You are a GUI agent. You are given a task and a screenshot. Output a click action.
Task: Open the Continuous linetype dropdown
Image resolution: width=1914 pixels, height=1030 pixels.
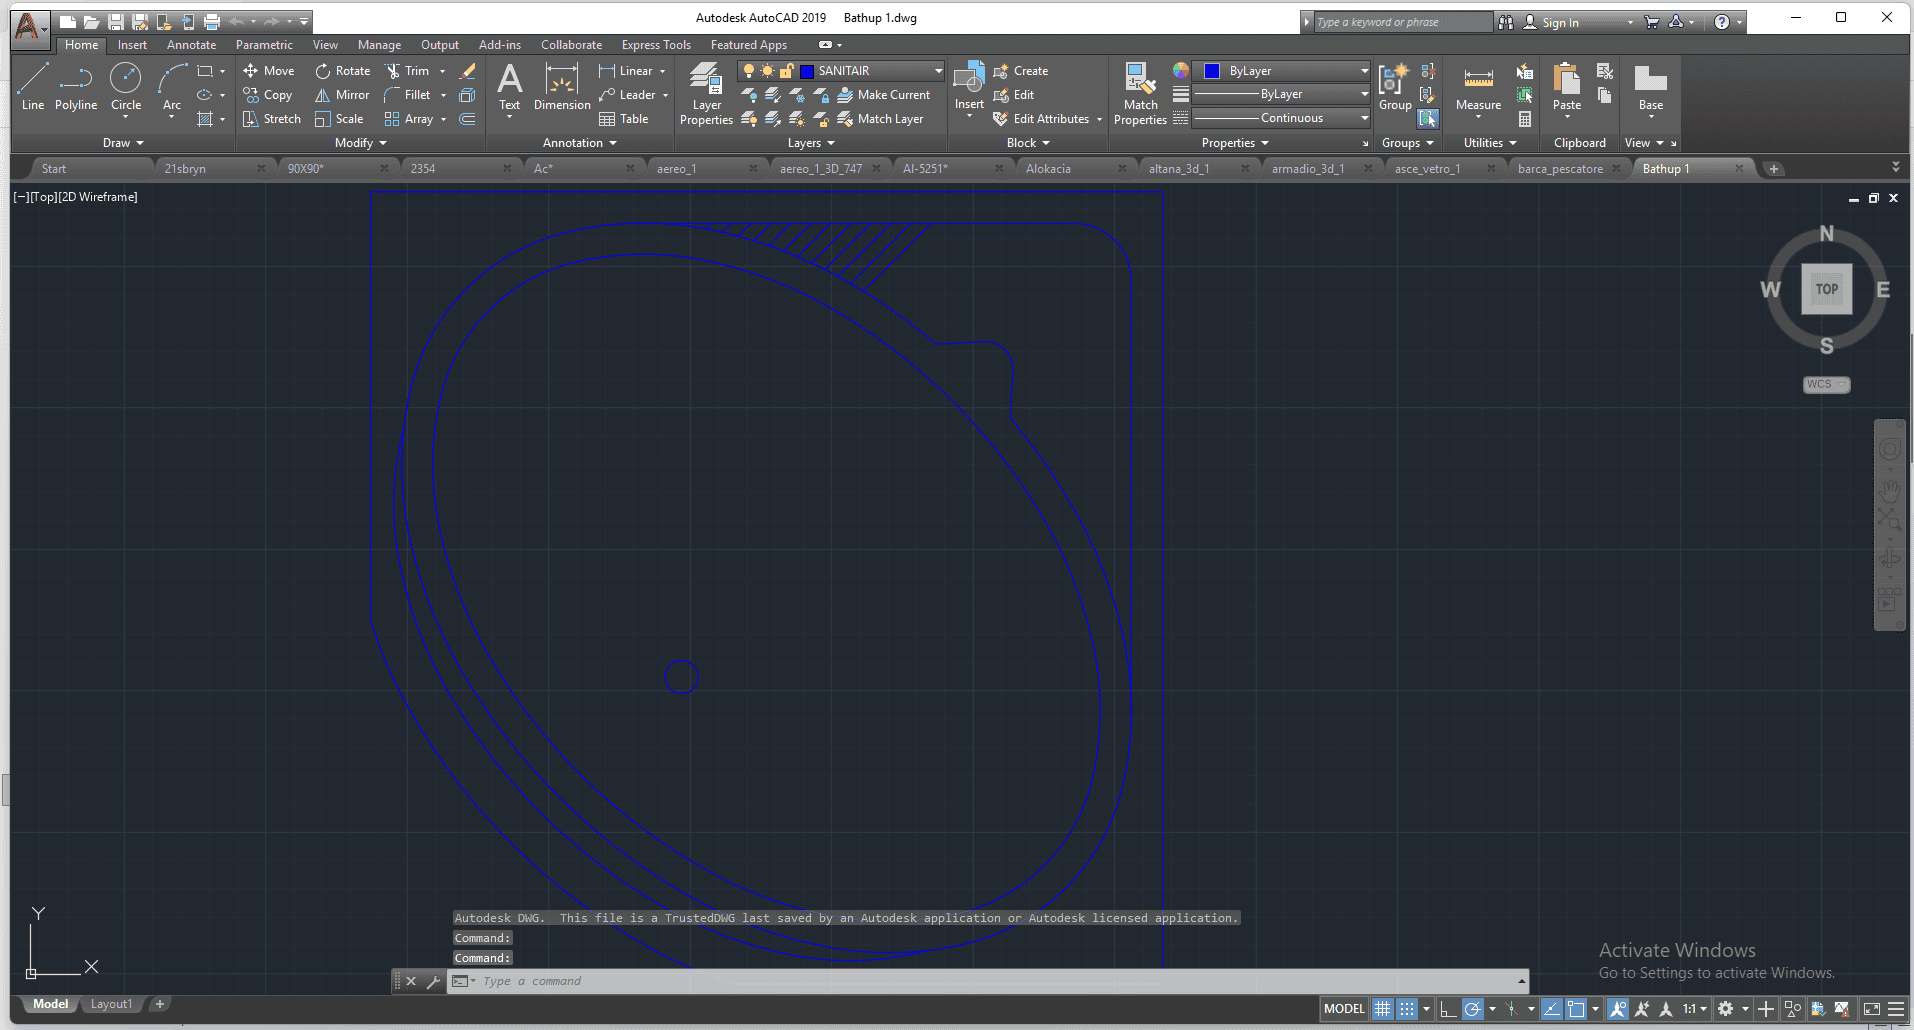pyautogui.click(x=1364, y=118)
